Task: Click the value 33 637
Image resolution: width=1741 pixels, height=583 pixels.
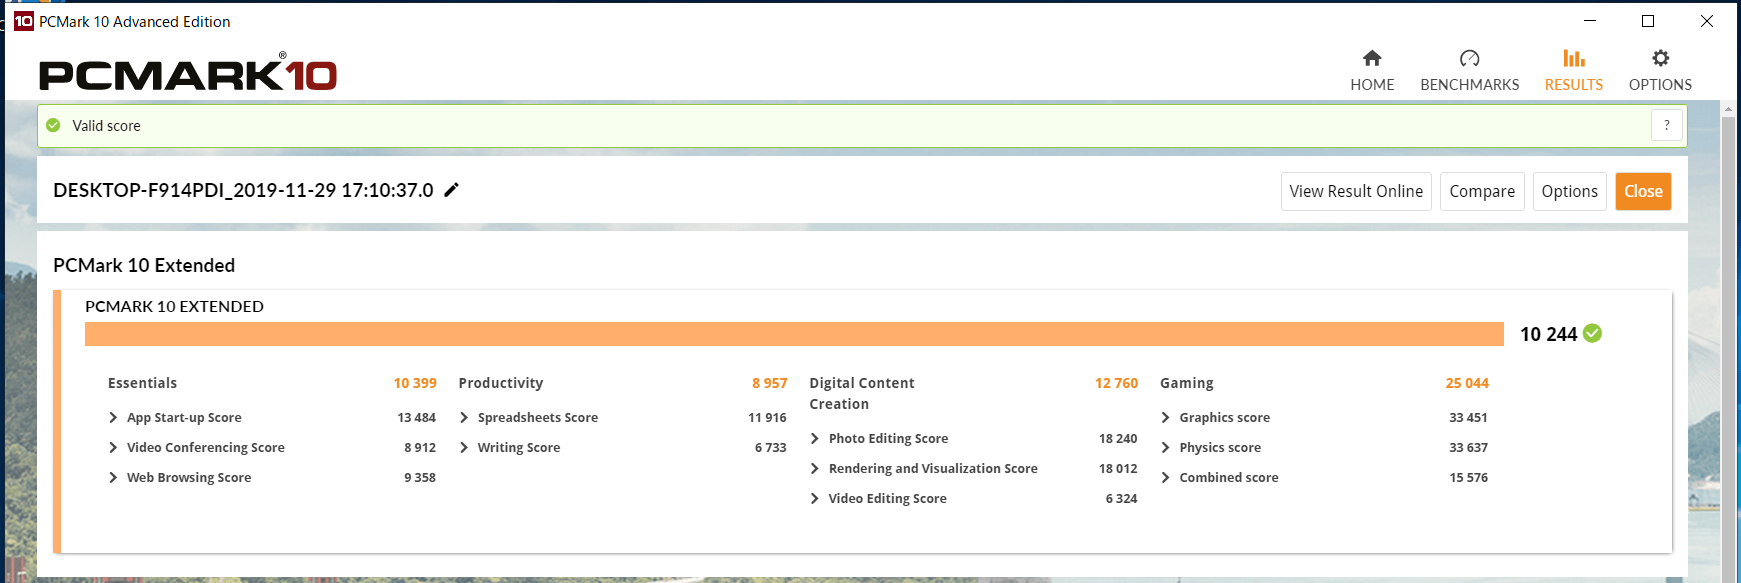Action: click(x=1468, y=448)
